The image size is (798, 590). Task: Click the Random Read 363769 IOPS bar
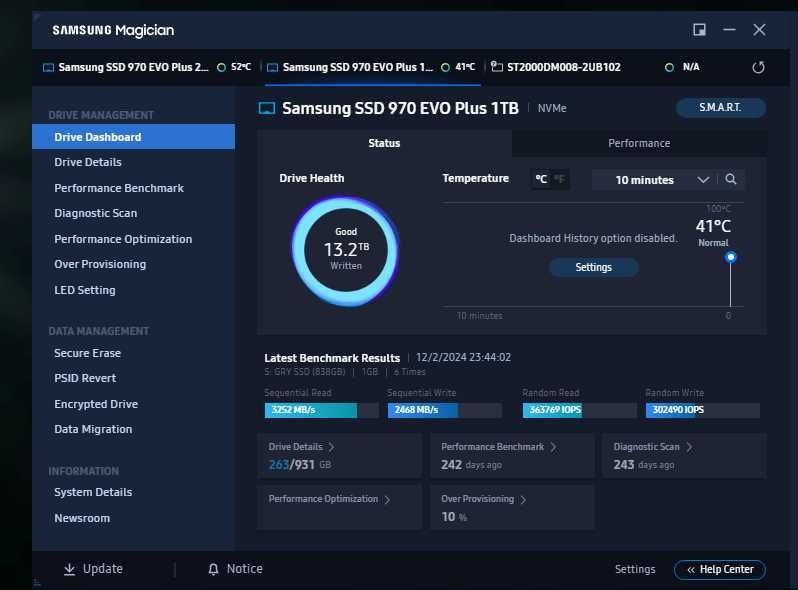pos(580,410)
